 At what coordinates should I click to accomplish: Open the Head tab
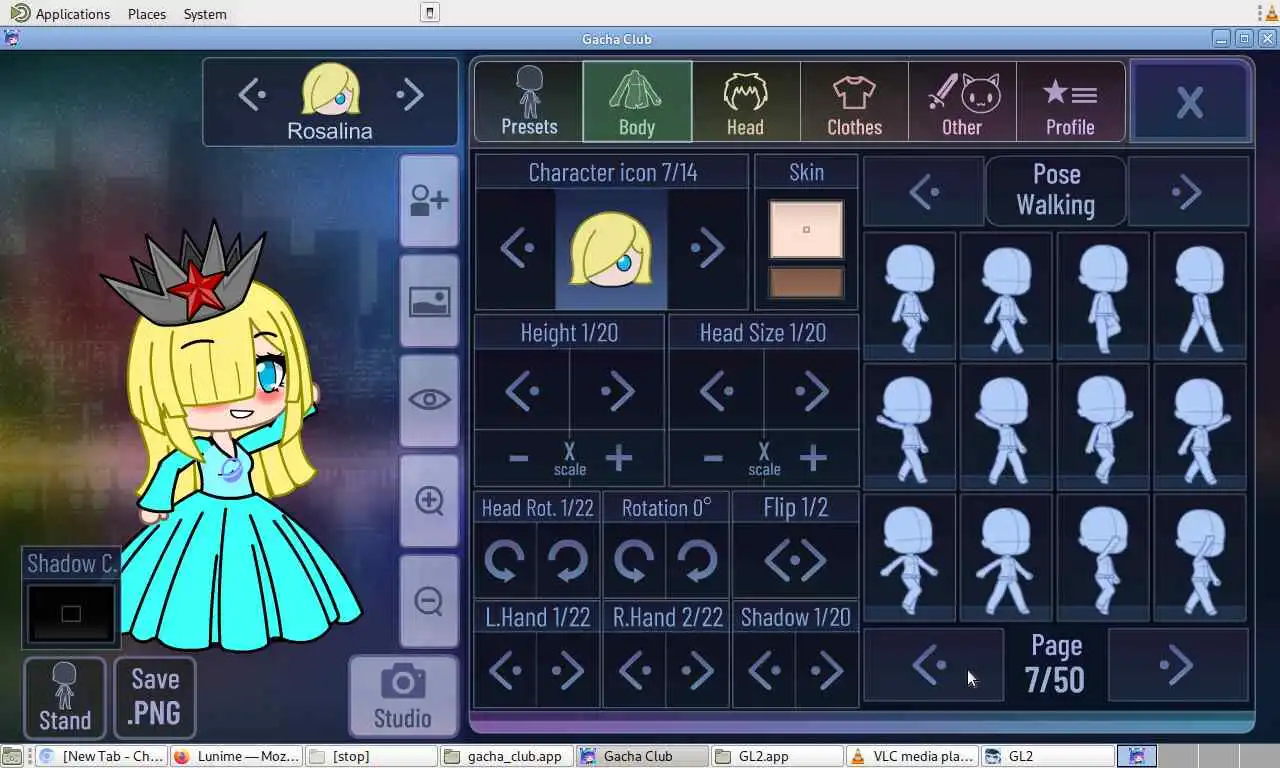coord(745,101)
